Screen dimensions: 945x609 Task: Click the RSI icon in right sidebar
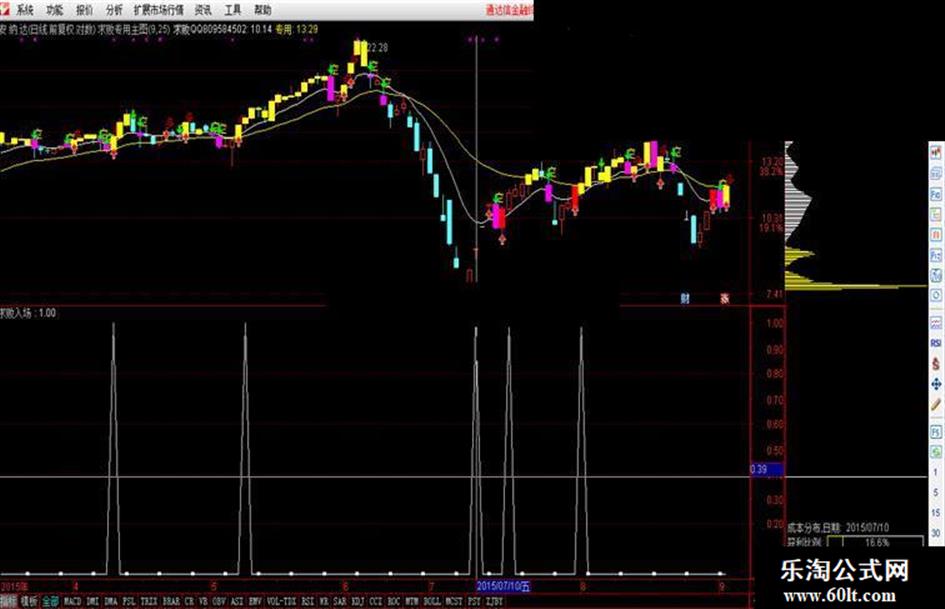tap(936, 343)
